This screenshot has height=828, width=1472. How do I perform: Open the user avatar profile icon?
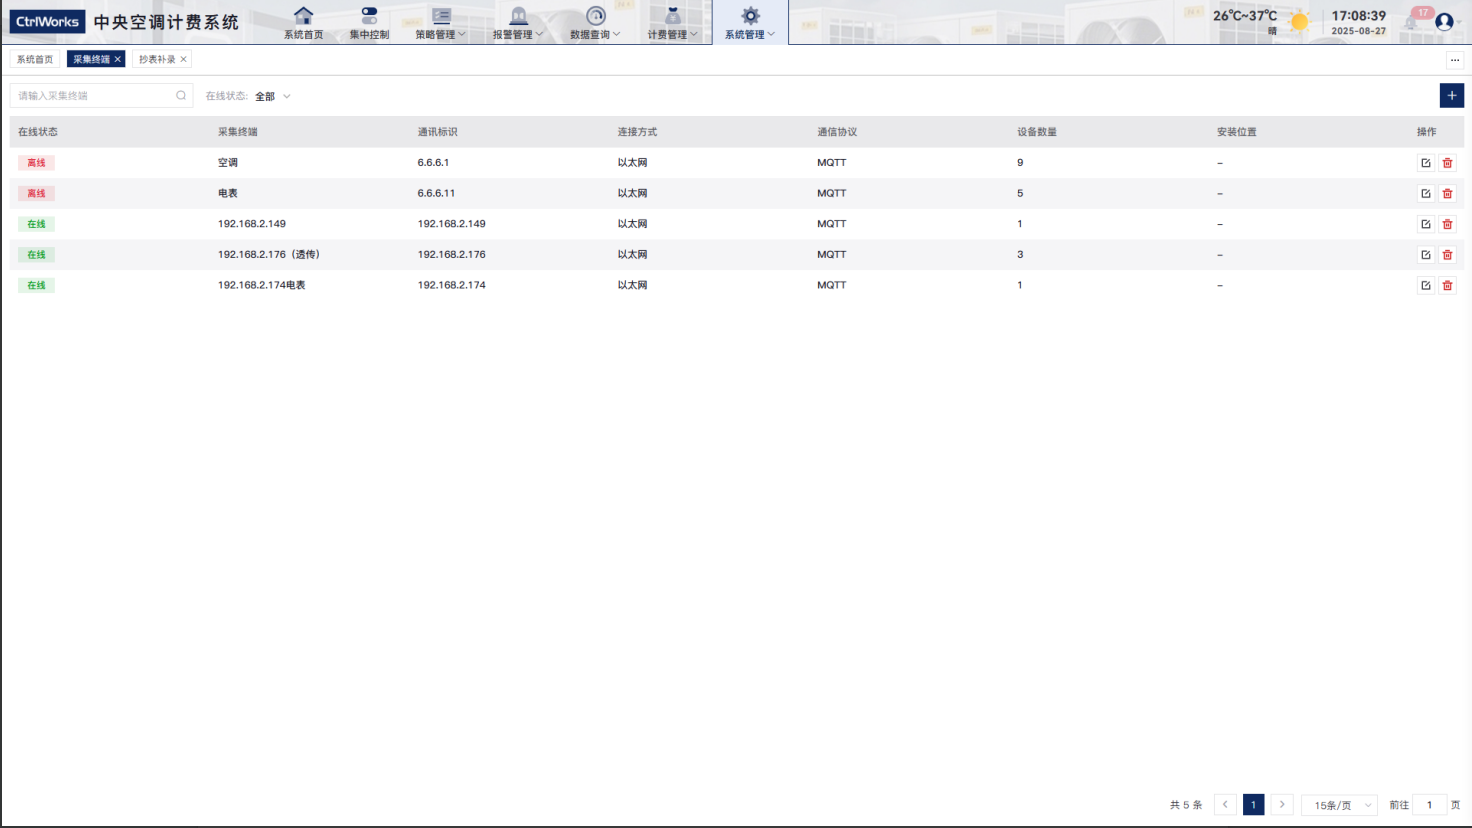1444,21
